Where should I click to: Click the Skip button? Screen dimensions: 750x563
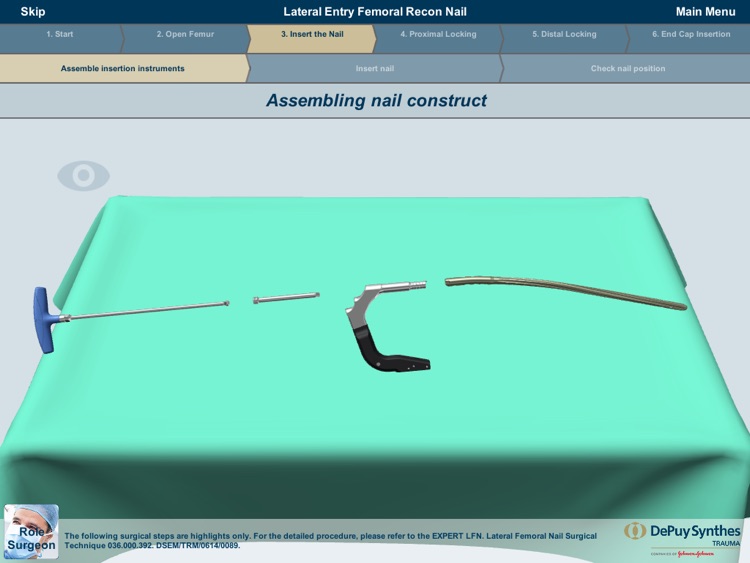point(33,11)
